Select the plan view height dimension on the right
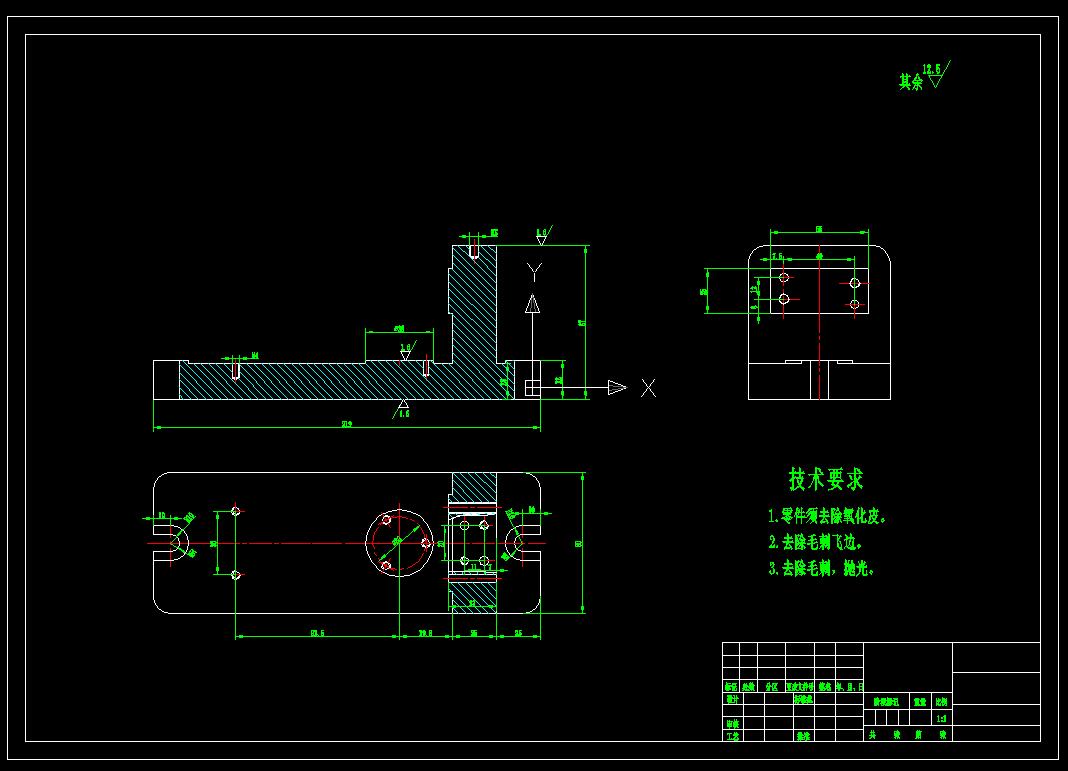Image resolution: width=1068 pixels, height=771 pixels. pyautogui.click(x=581, y=543)
